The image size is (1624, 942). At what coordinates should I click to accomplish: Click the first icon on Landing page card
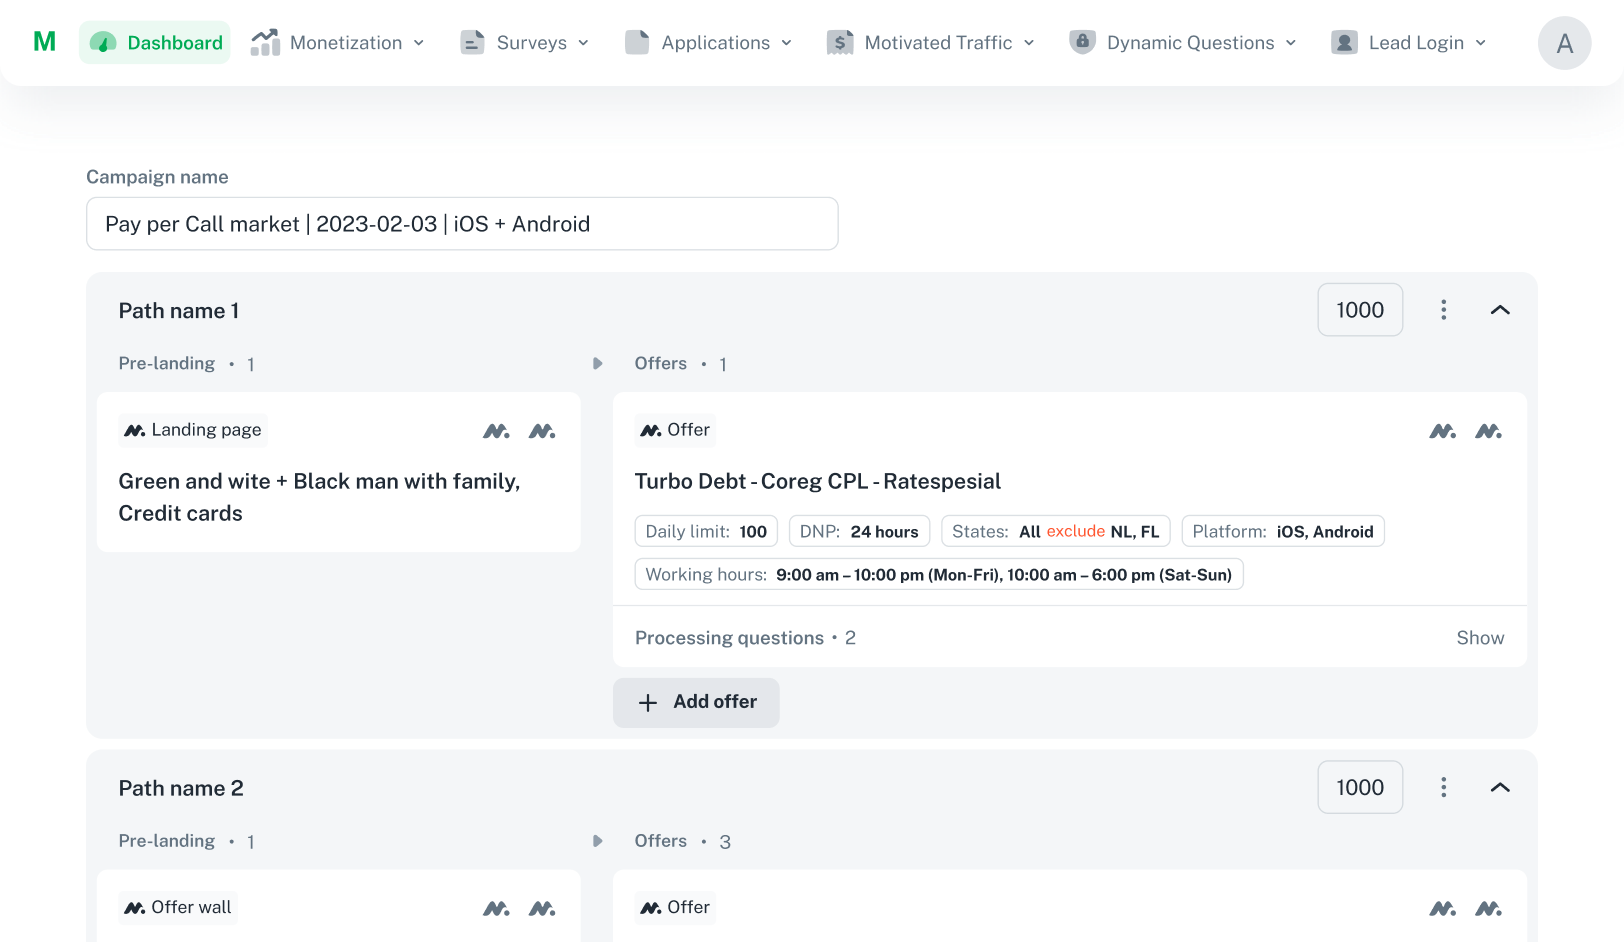[x=497, y=431]
